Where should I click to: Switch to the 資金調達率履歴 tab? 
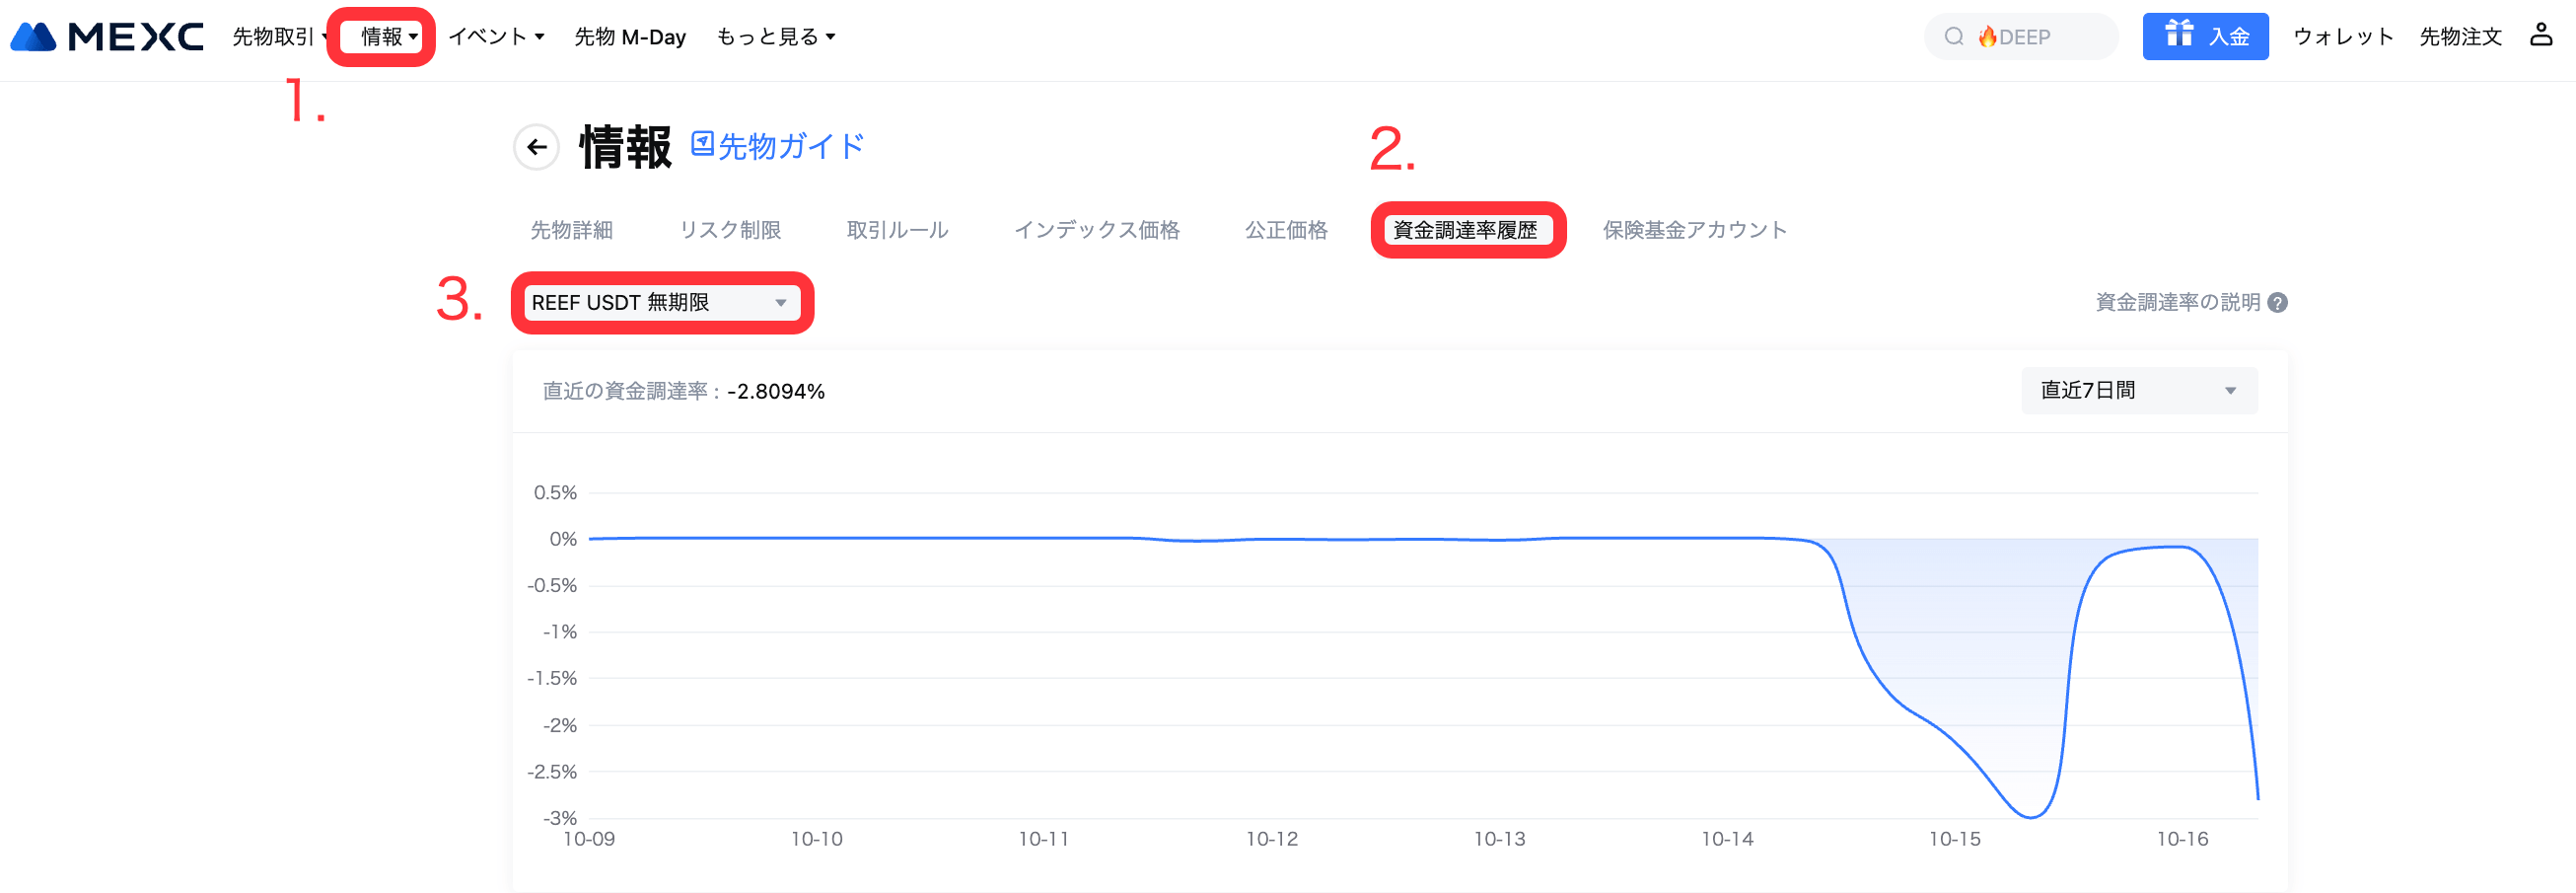[1465, 230]
